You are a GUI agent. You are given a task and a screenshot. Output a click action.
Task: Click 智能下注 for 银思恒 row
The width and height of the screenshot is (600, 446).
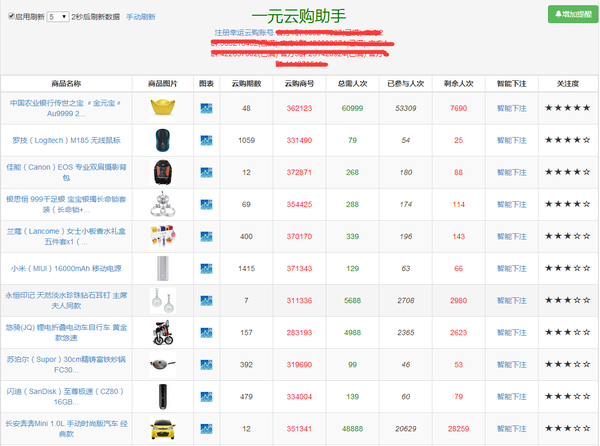512,205
